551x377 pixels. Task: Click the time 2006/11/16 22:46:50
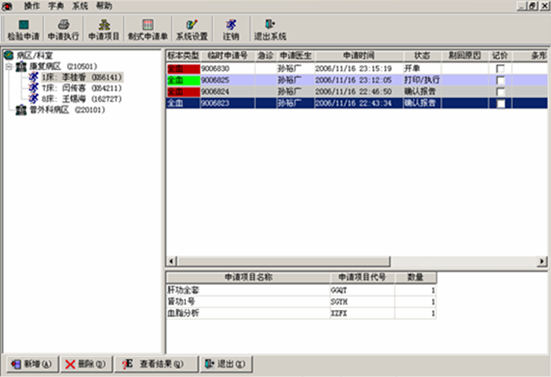point(353,92)
